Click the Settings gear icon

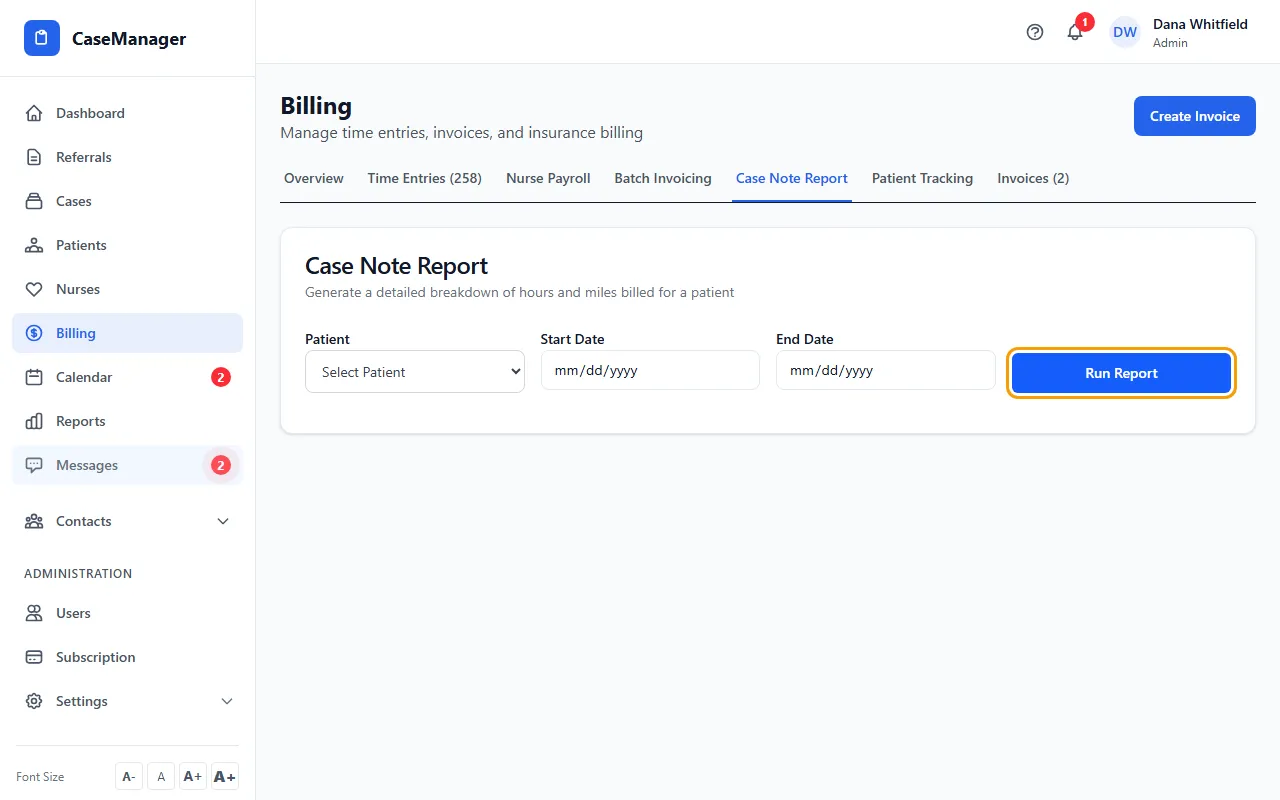[34, 701]
